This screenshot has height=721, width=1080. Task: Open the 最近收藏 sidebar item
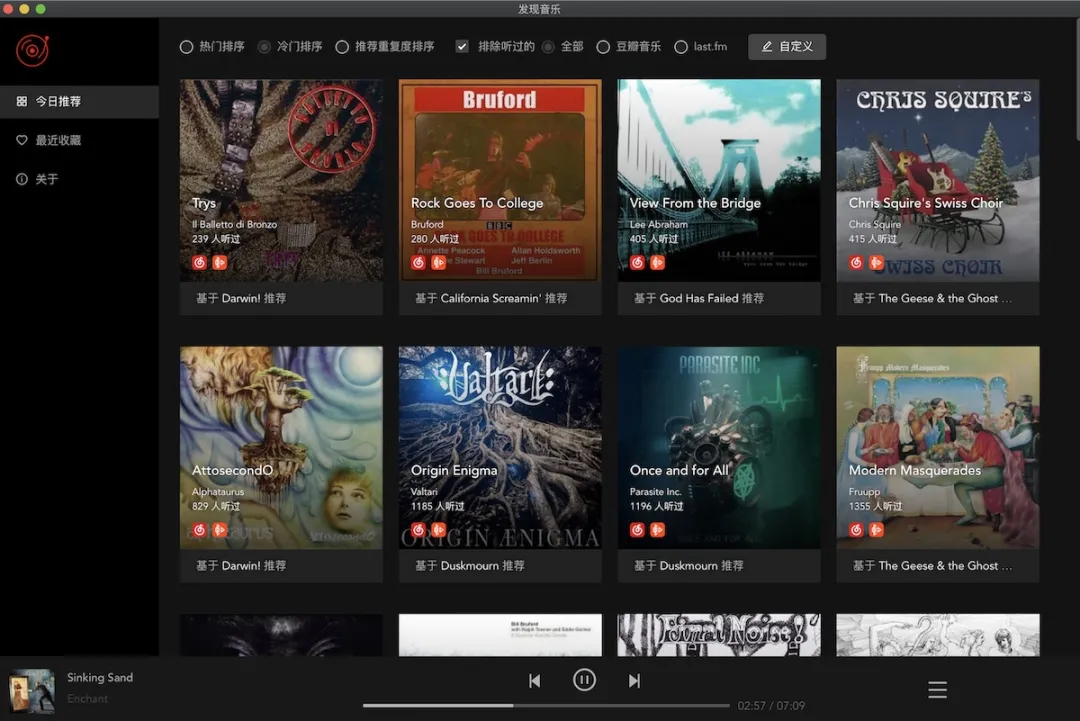click(58, 141)
